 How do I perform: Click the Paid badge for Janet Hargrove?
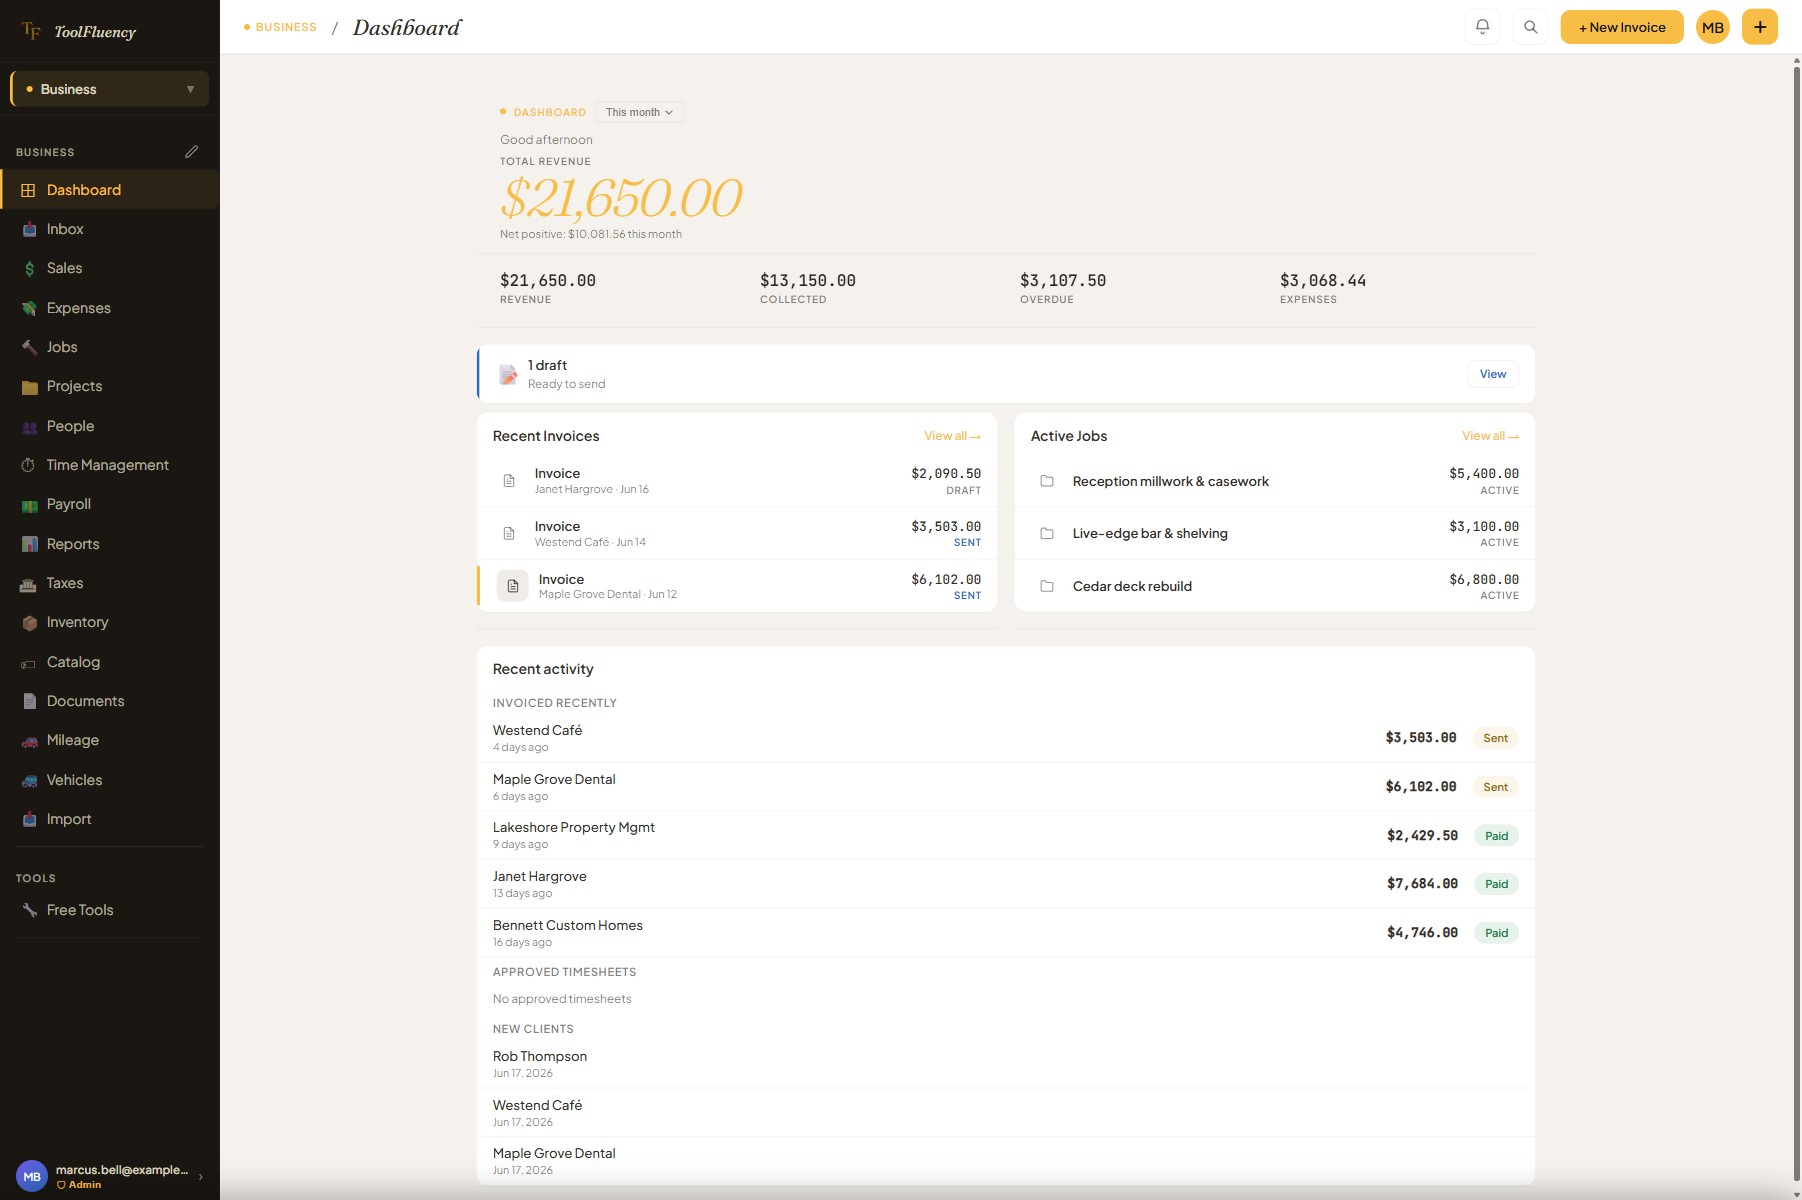[x=1496, y=884]
